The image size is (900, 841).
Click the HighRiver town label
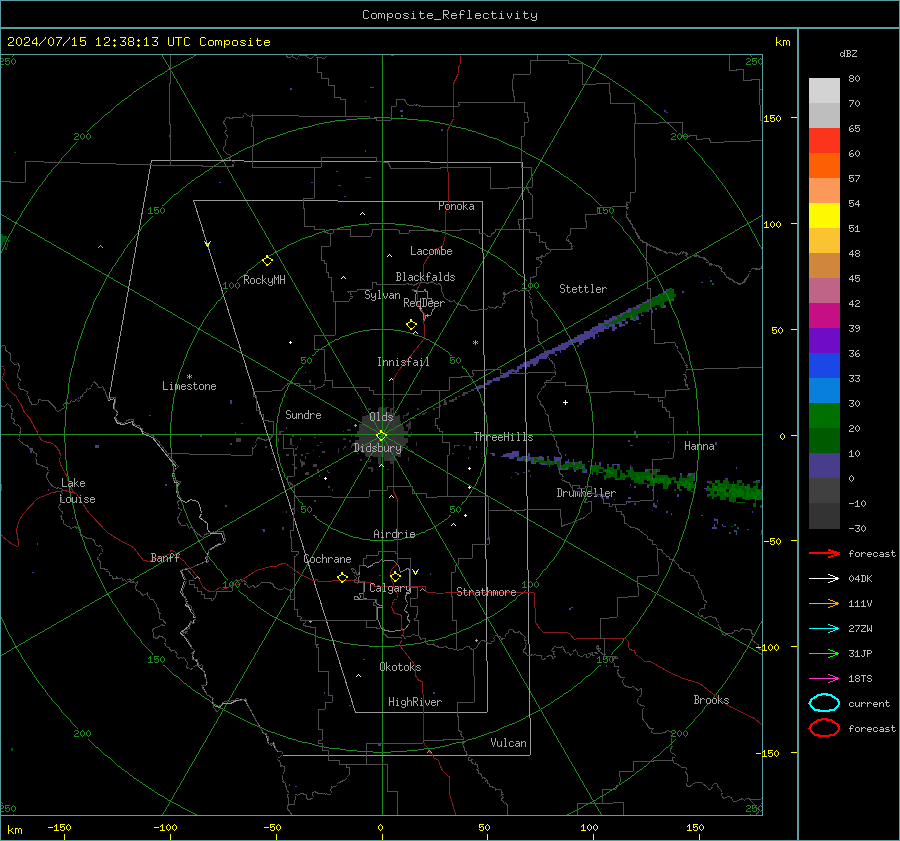pos(415,702)
